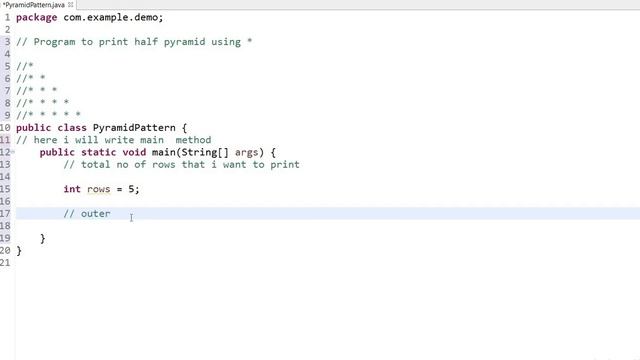This screenshot has height=360, width=640.
Task: Click the 'args' parameter on line 12
Action: [247, 152]
